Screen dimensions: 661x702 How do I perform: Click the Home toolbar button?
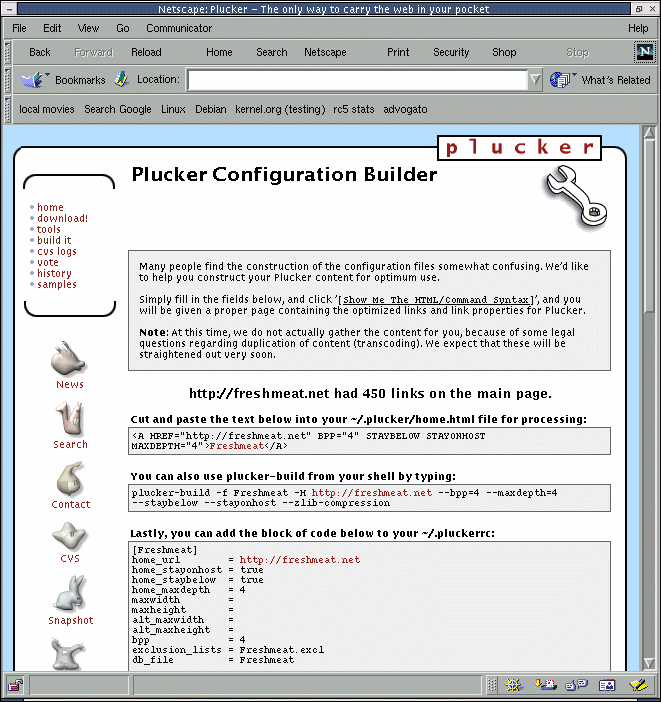point(219,52)
